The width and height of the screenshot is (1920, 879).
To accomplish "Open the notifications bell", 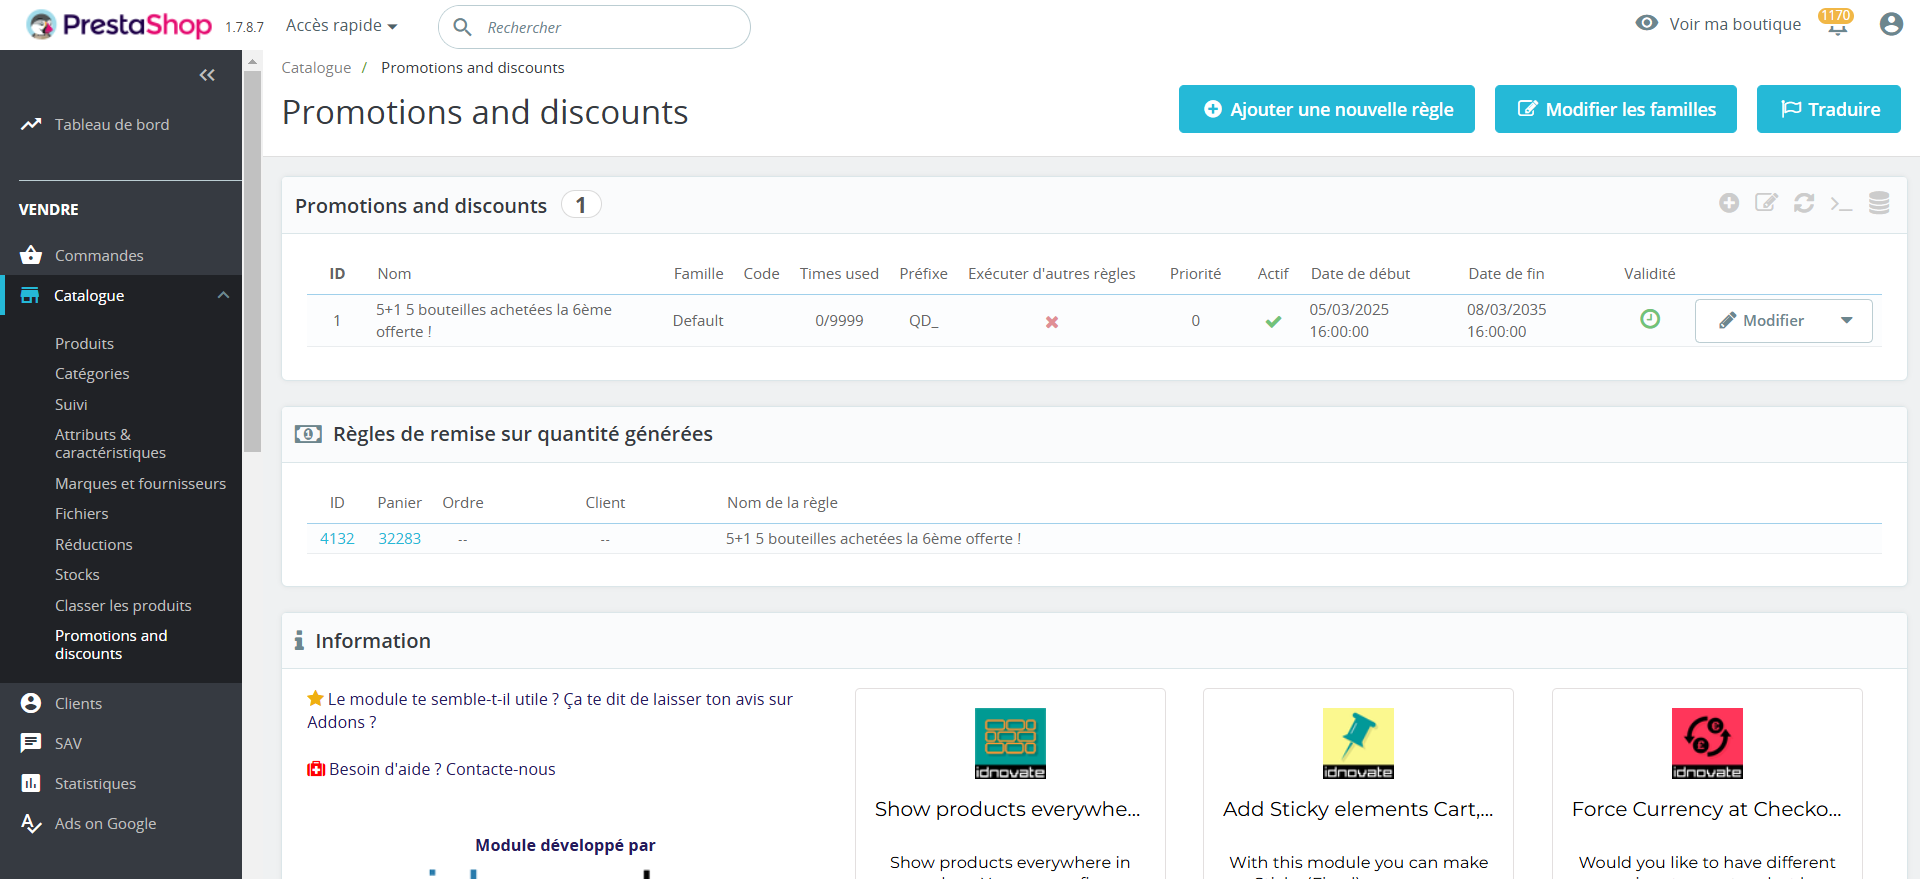I will [1836, 25].
